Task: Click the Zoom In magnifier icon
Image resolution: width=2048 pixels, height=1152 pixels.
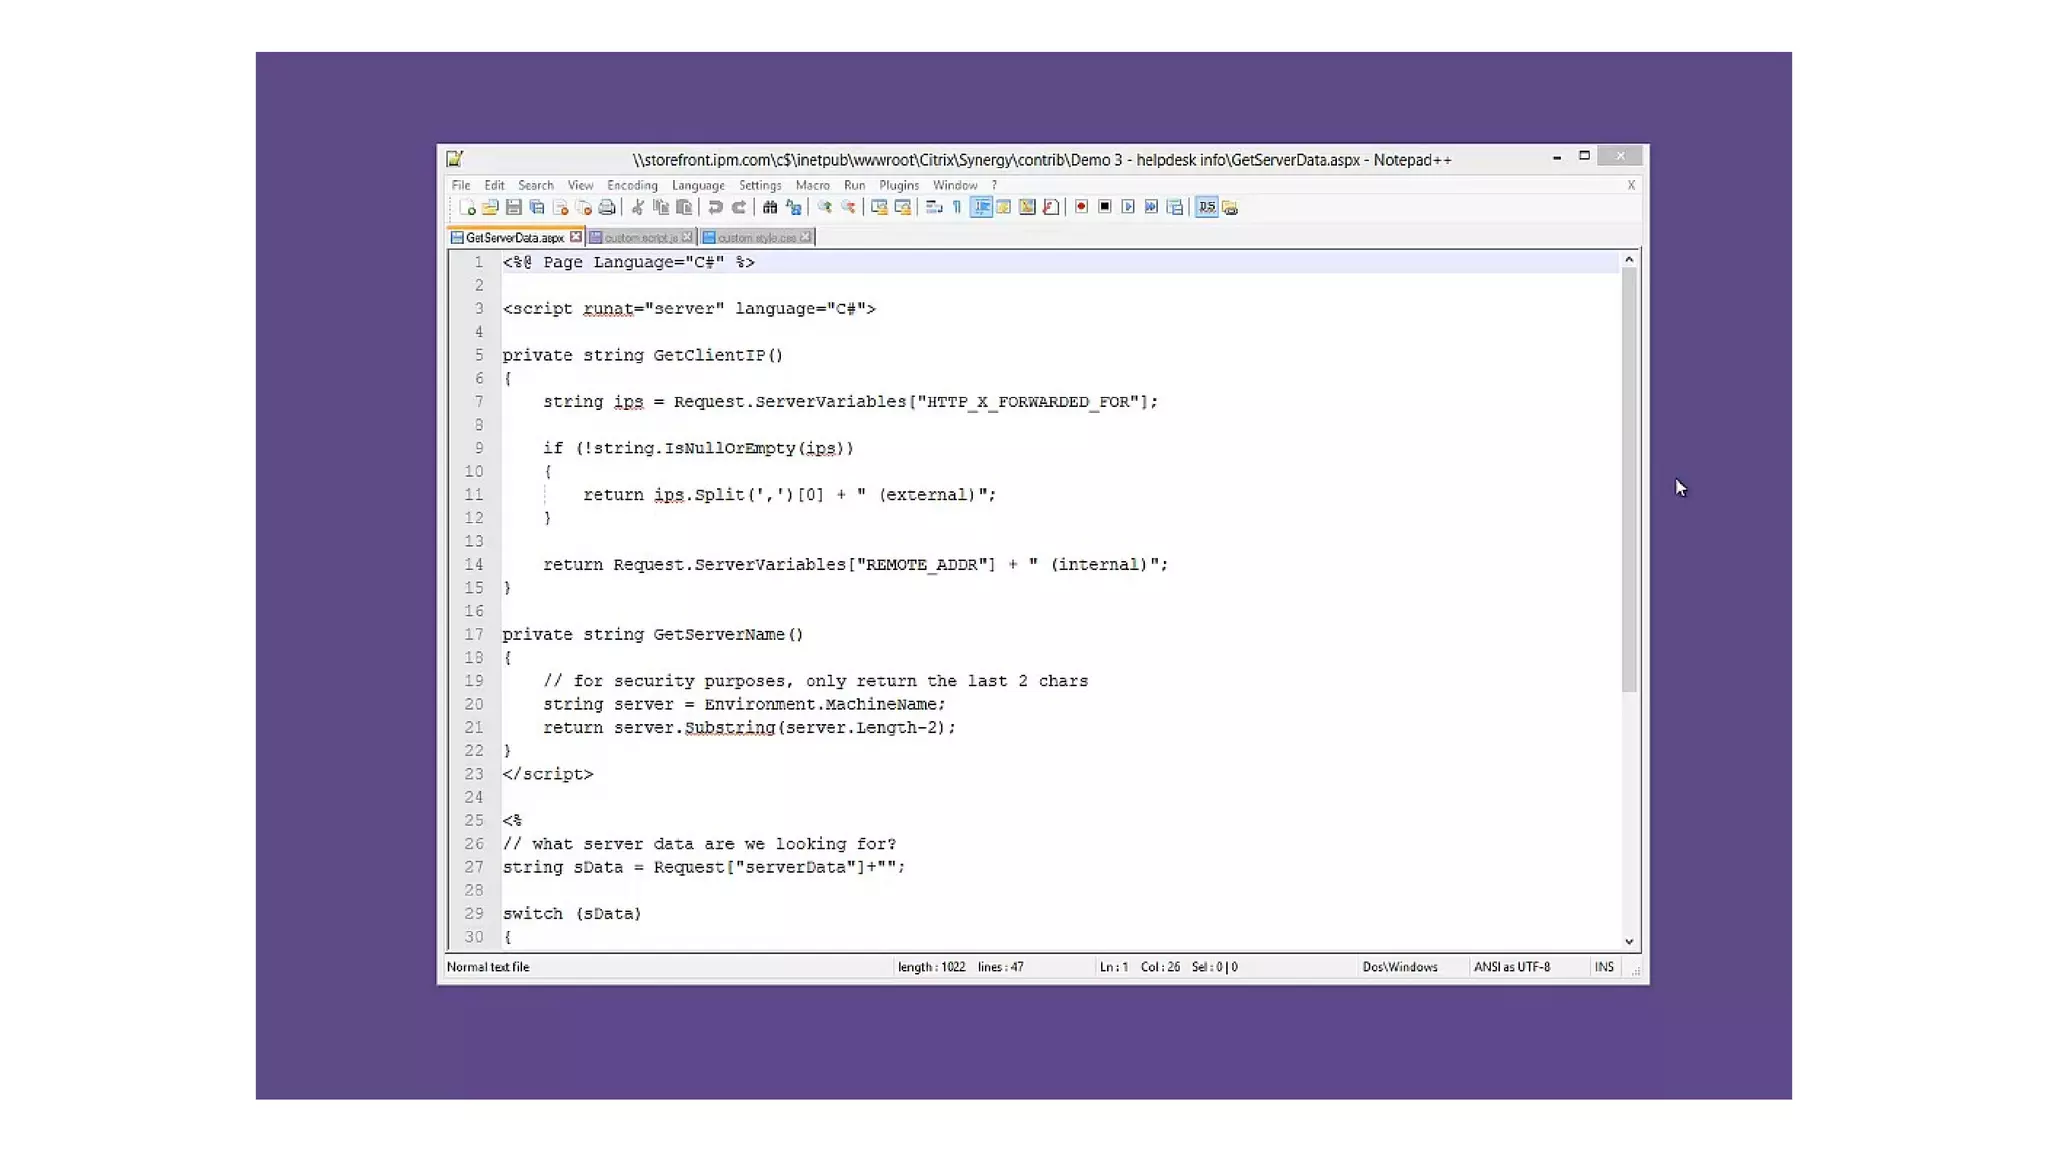Action: click(x=824, y=207)
